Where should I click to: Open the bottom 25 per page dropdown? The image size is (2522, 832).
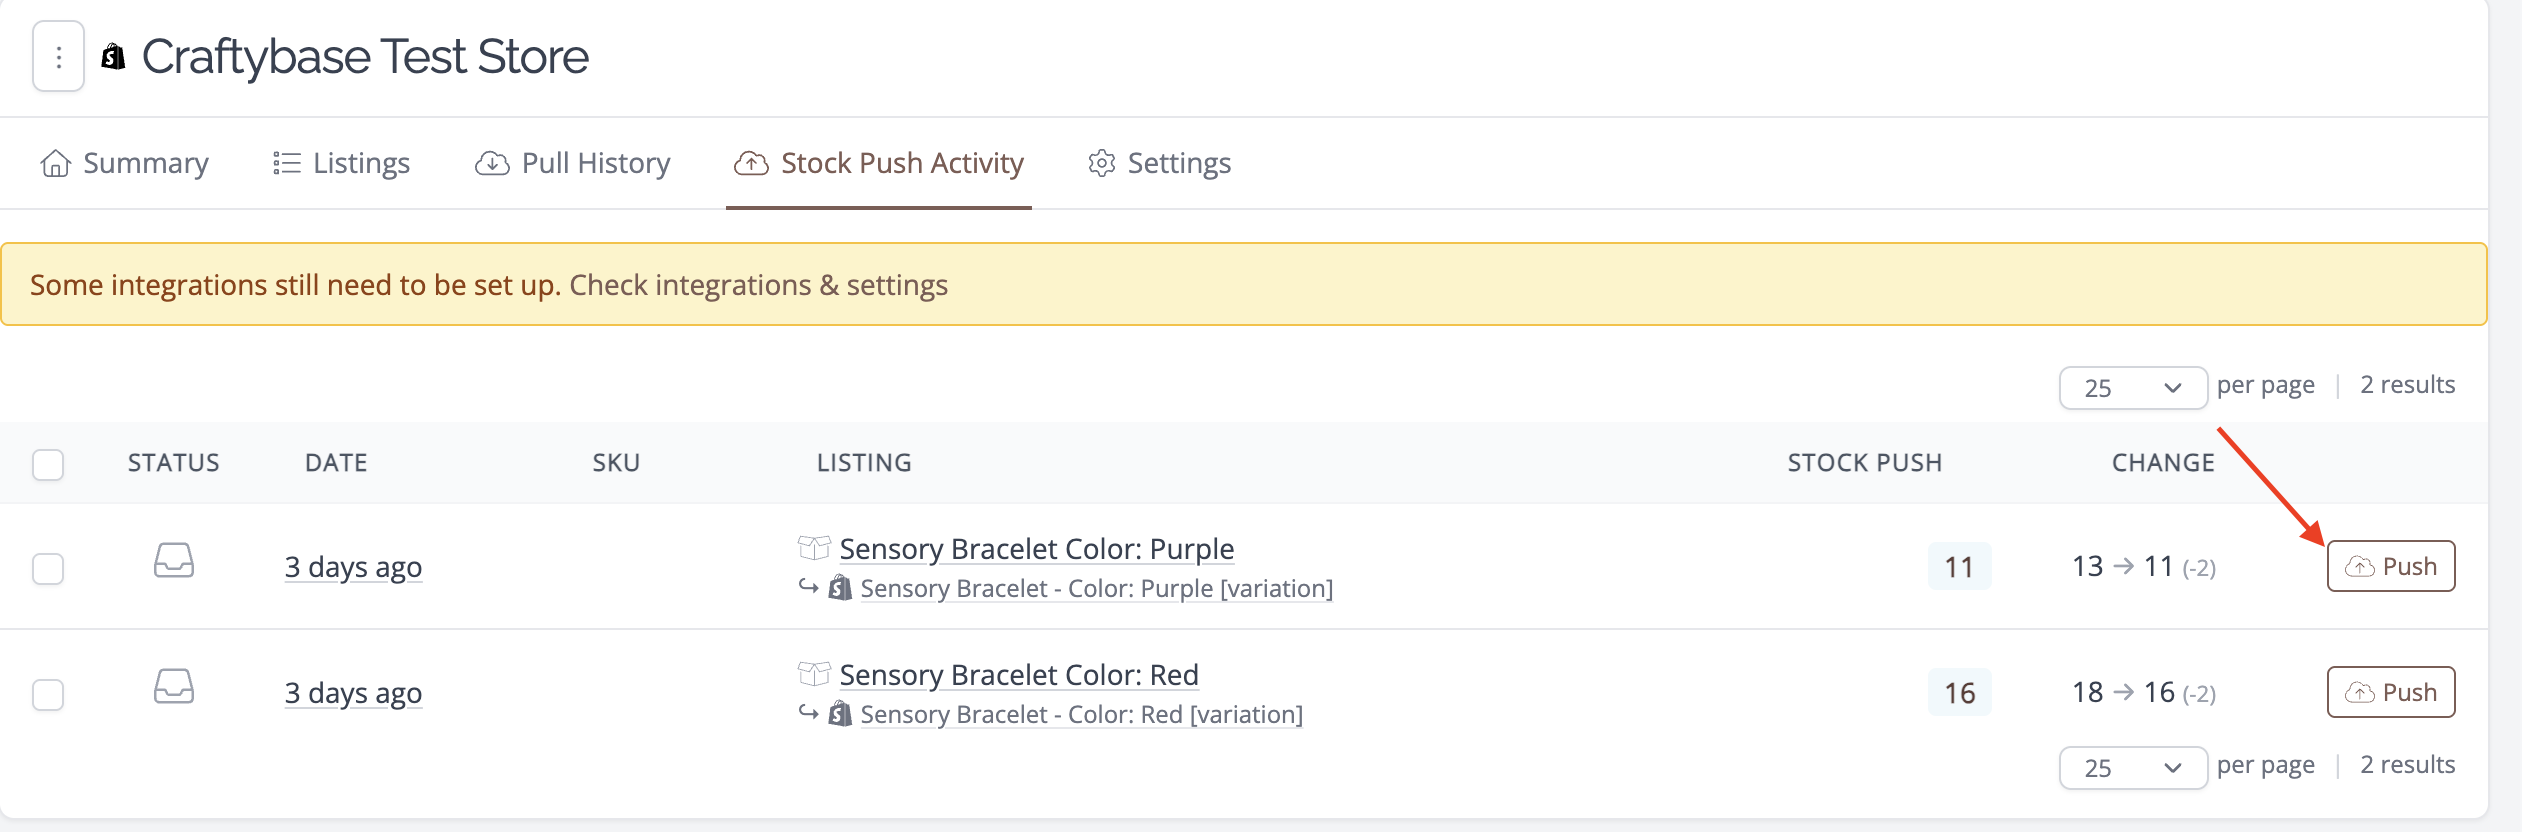click(2133, 768)
